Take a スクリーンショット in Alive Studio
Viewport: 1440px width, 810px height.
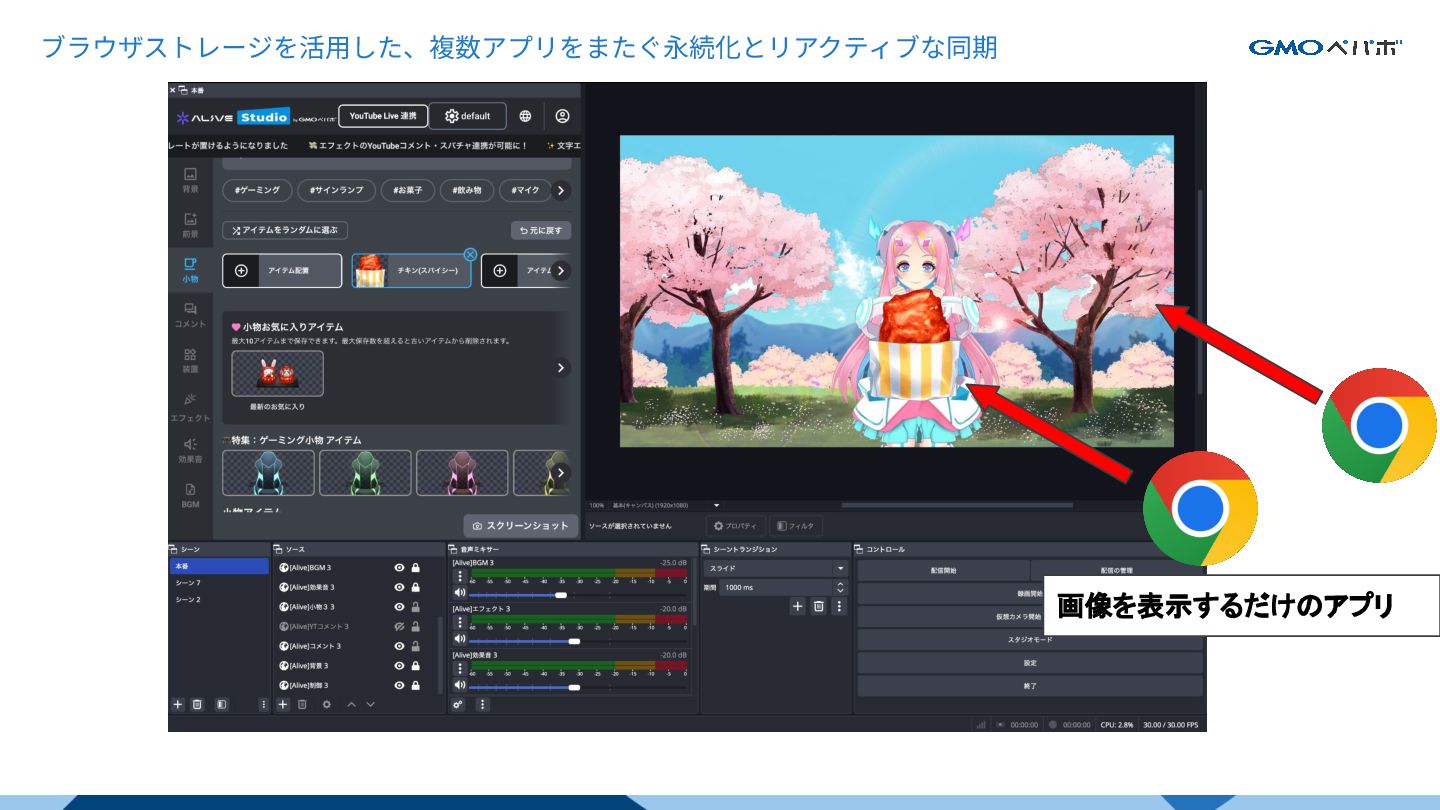[520, 525]
